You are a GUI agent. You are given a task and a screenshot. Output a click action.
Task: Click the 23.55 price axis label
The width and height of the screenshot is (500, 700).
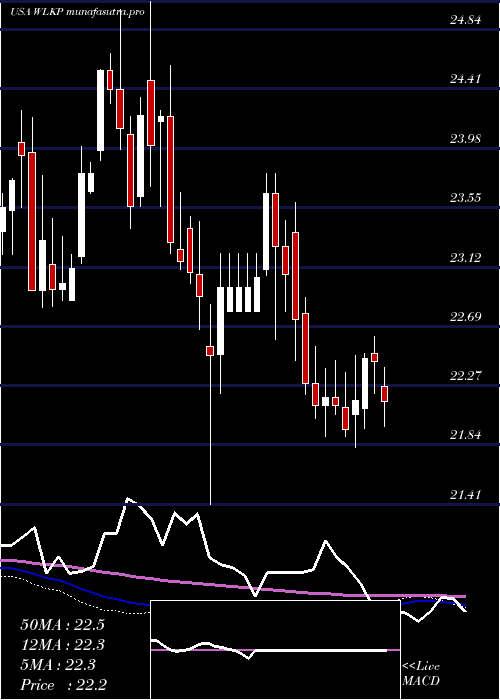466,198
